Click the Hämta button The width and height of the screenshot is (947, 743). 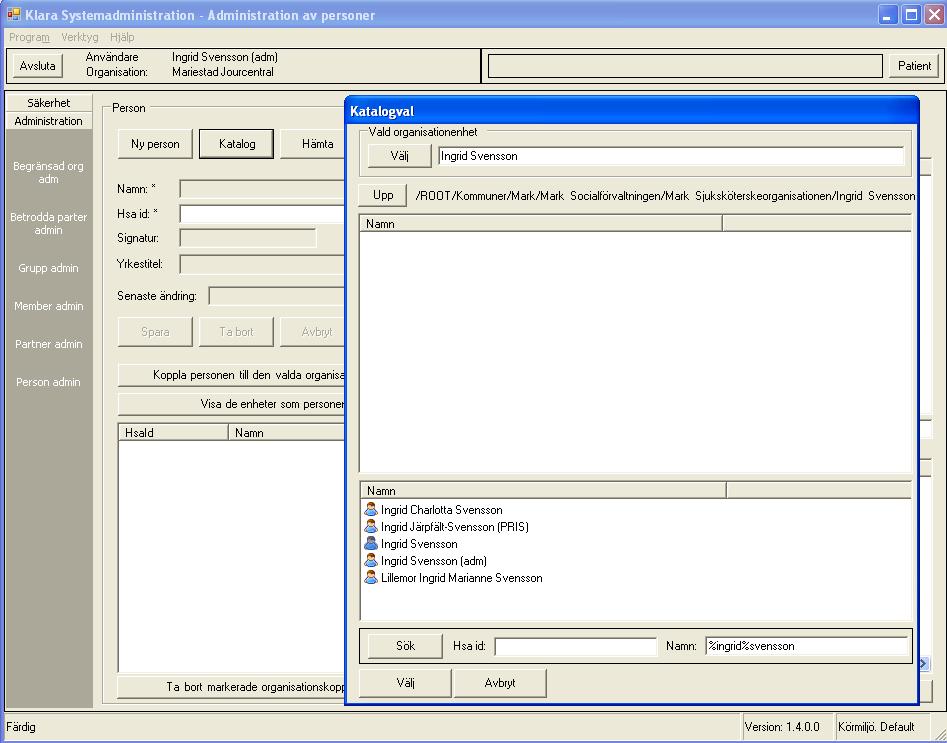(313, 144)
